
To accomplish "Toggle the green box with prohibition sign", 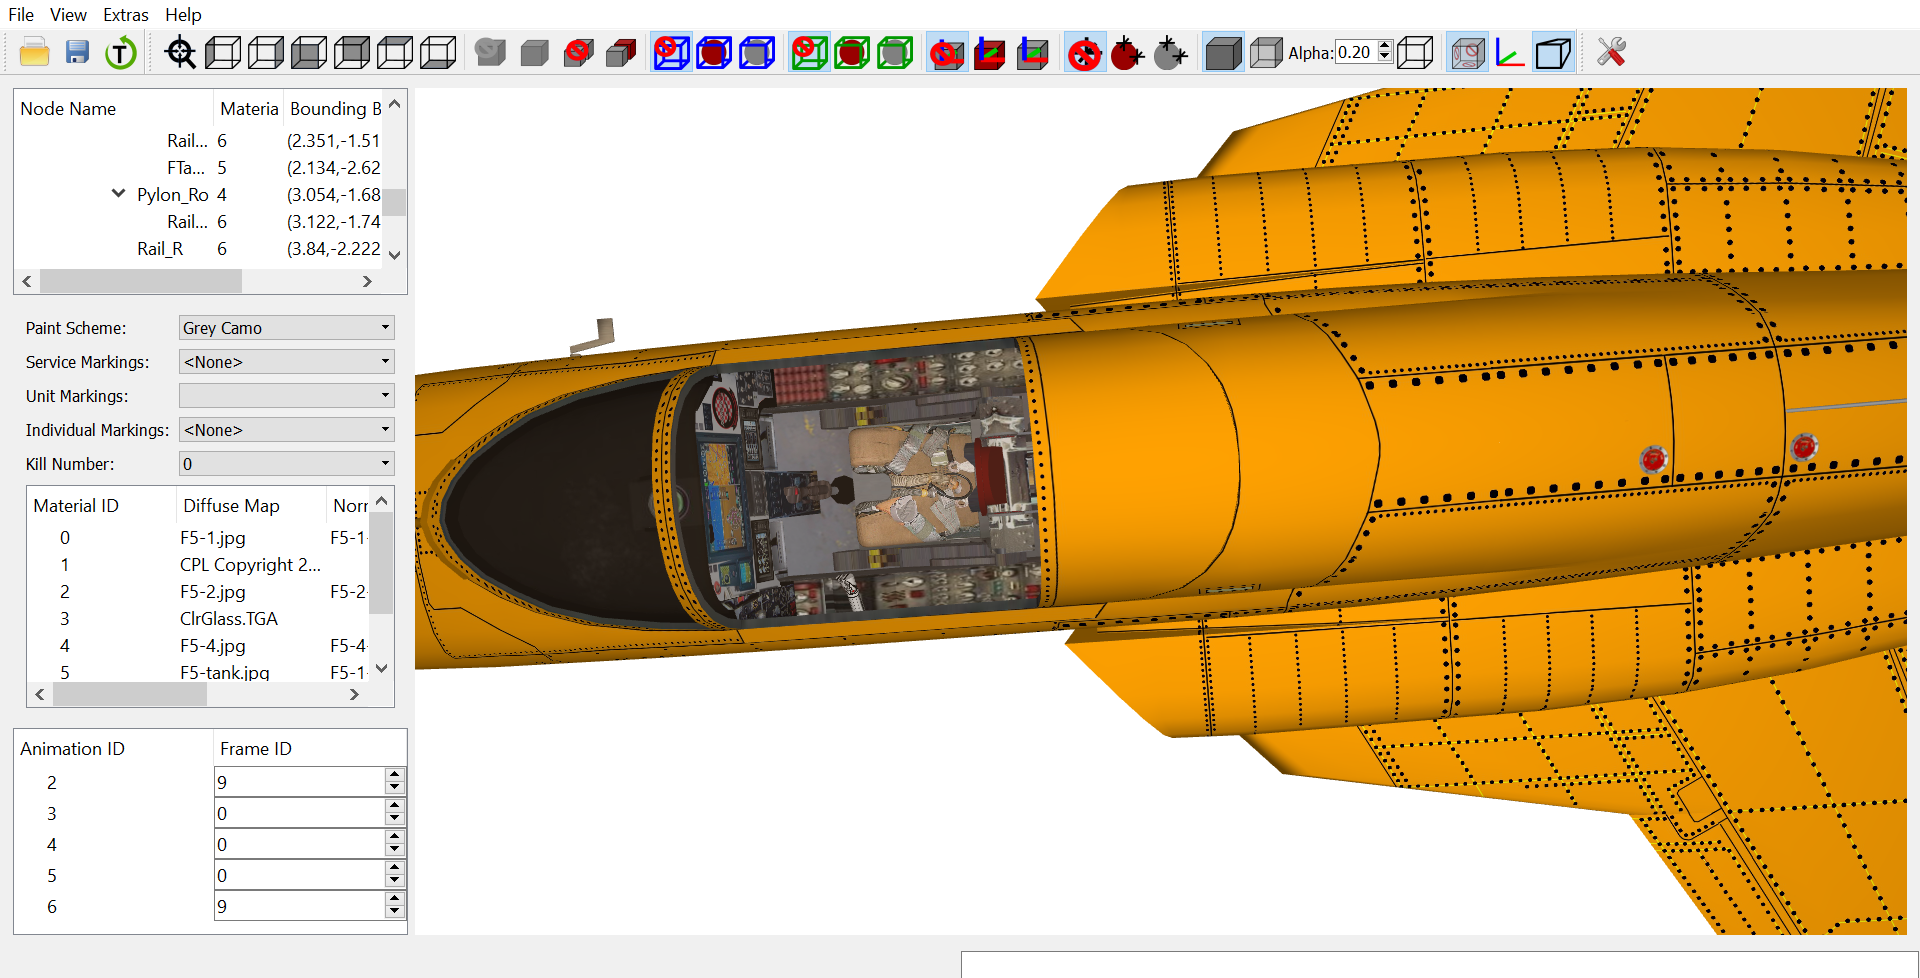I will coord(809,52).
